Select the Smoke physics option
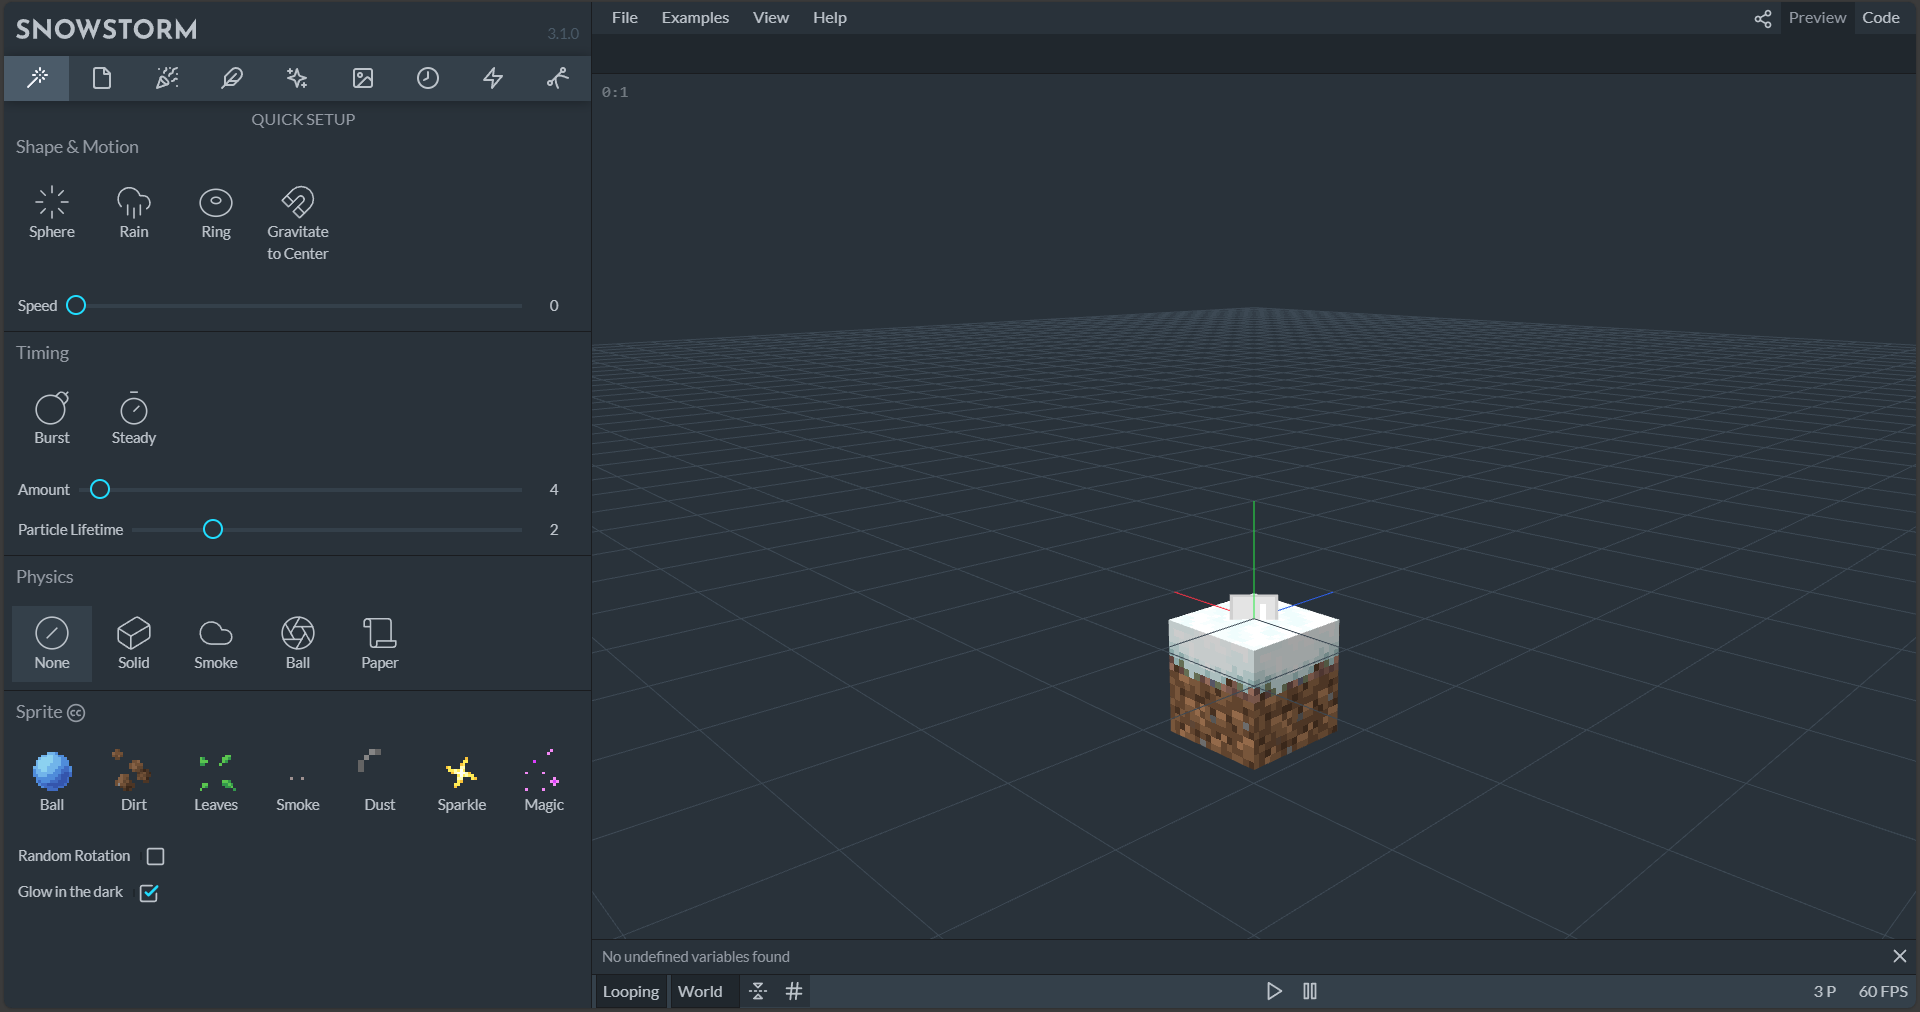Image resolution: width=1920 pixels, height=1012 pixels. pos(216,644)
